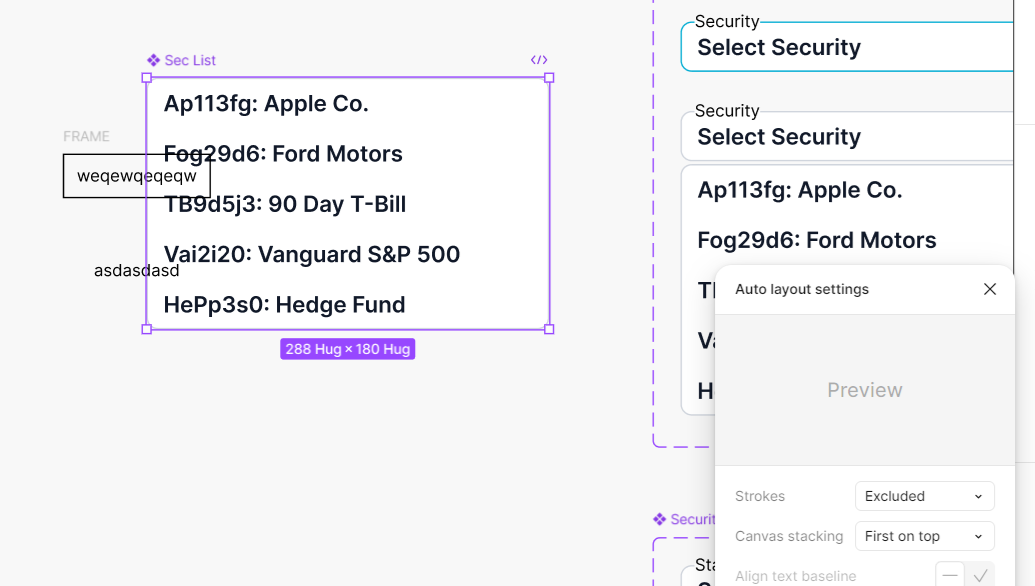Click the bottom-left corner handle of Sec List
Viewport: 1035px width, 586px height.
coord(147,329)
